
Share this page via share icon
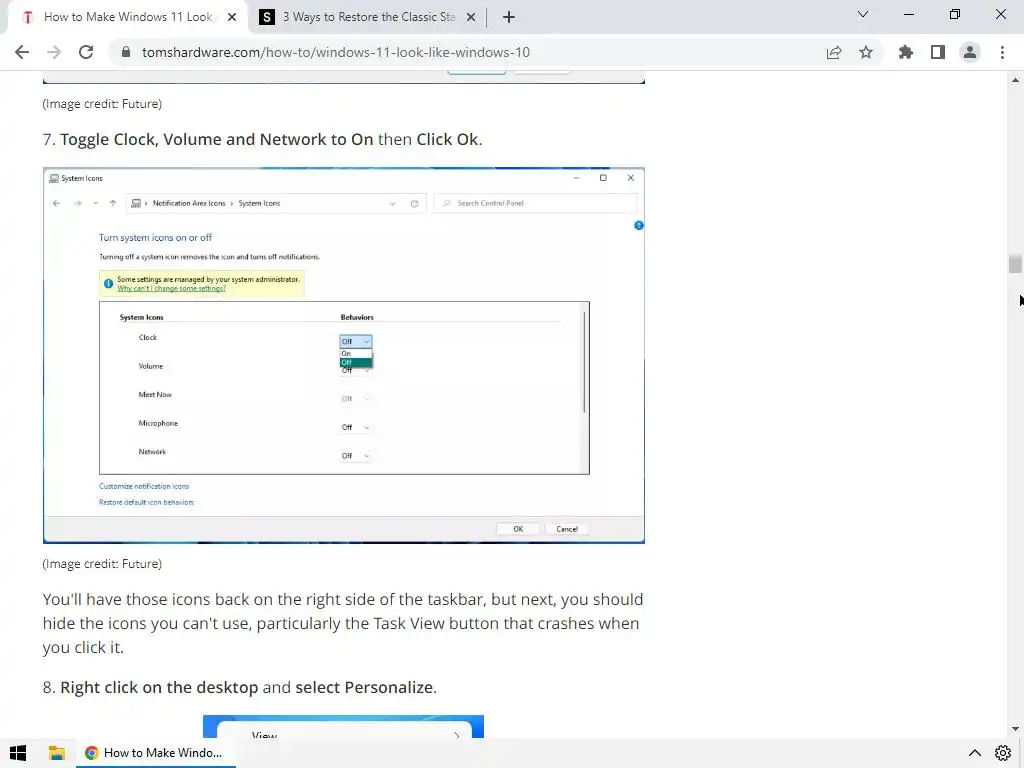click(834, 52)
